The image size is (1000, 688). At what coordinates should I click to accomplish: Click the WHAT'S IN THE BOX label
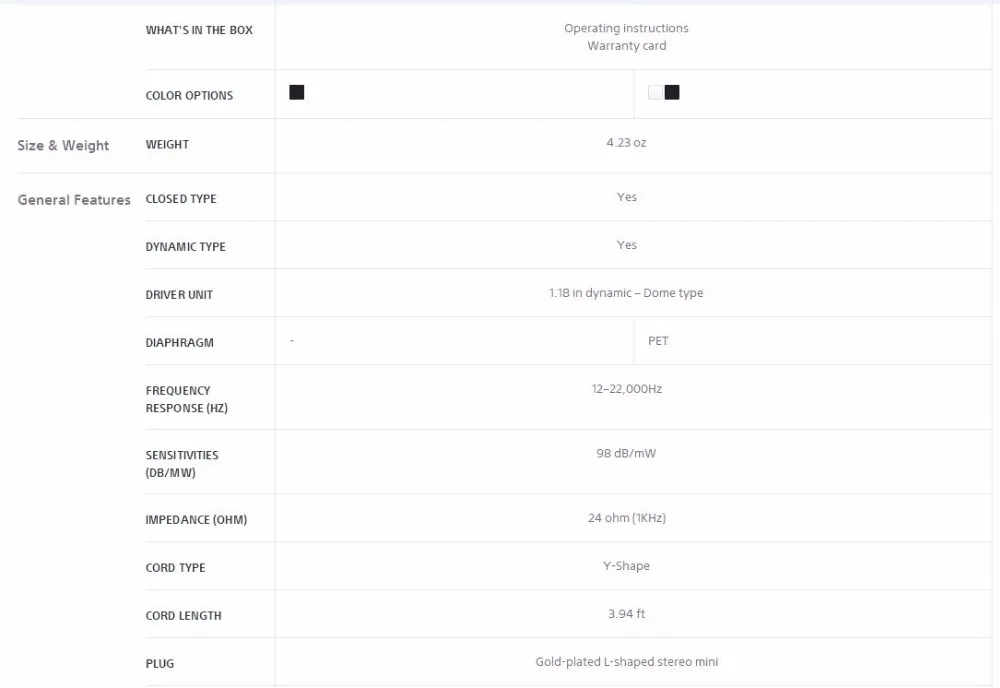click(199, 30)
